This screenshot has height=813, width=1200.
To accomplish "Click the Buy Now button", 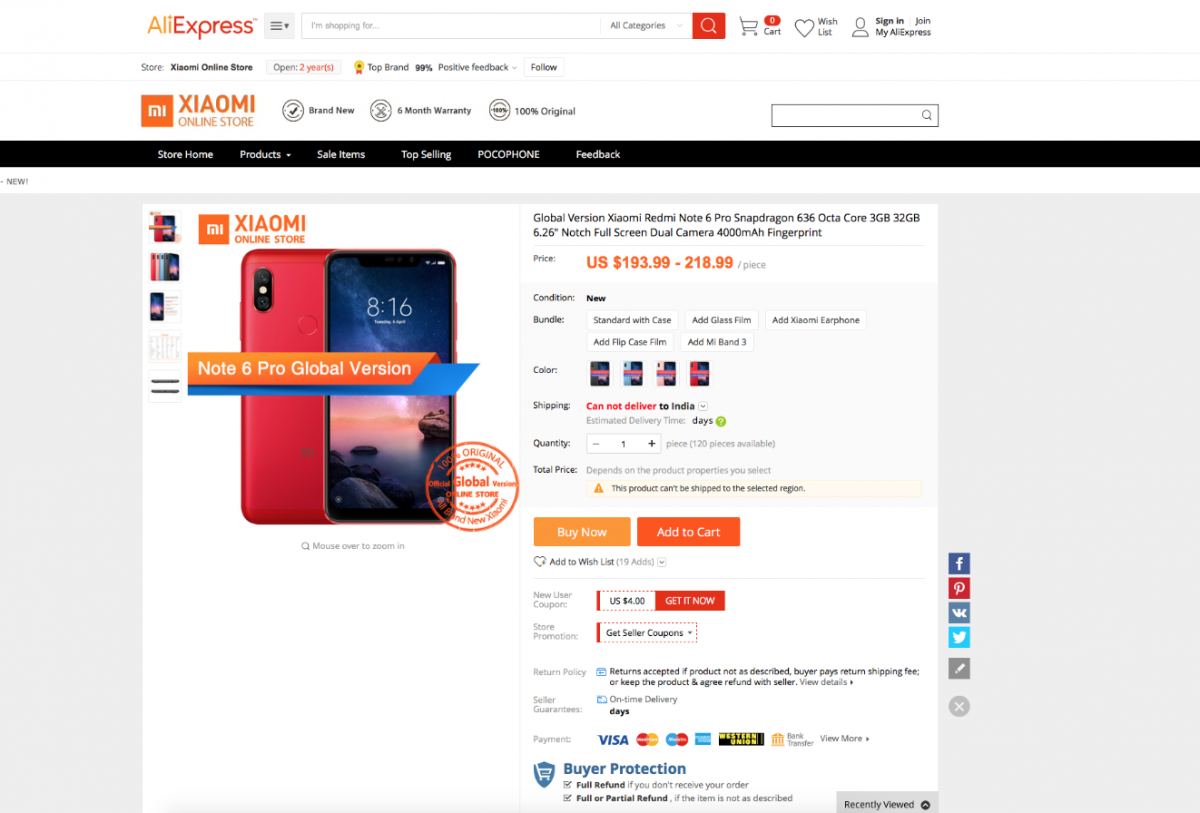I will pos(582,532).
